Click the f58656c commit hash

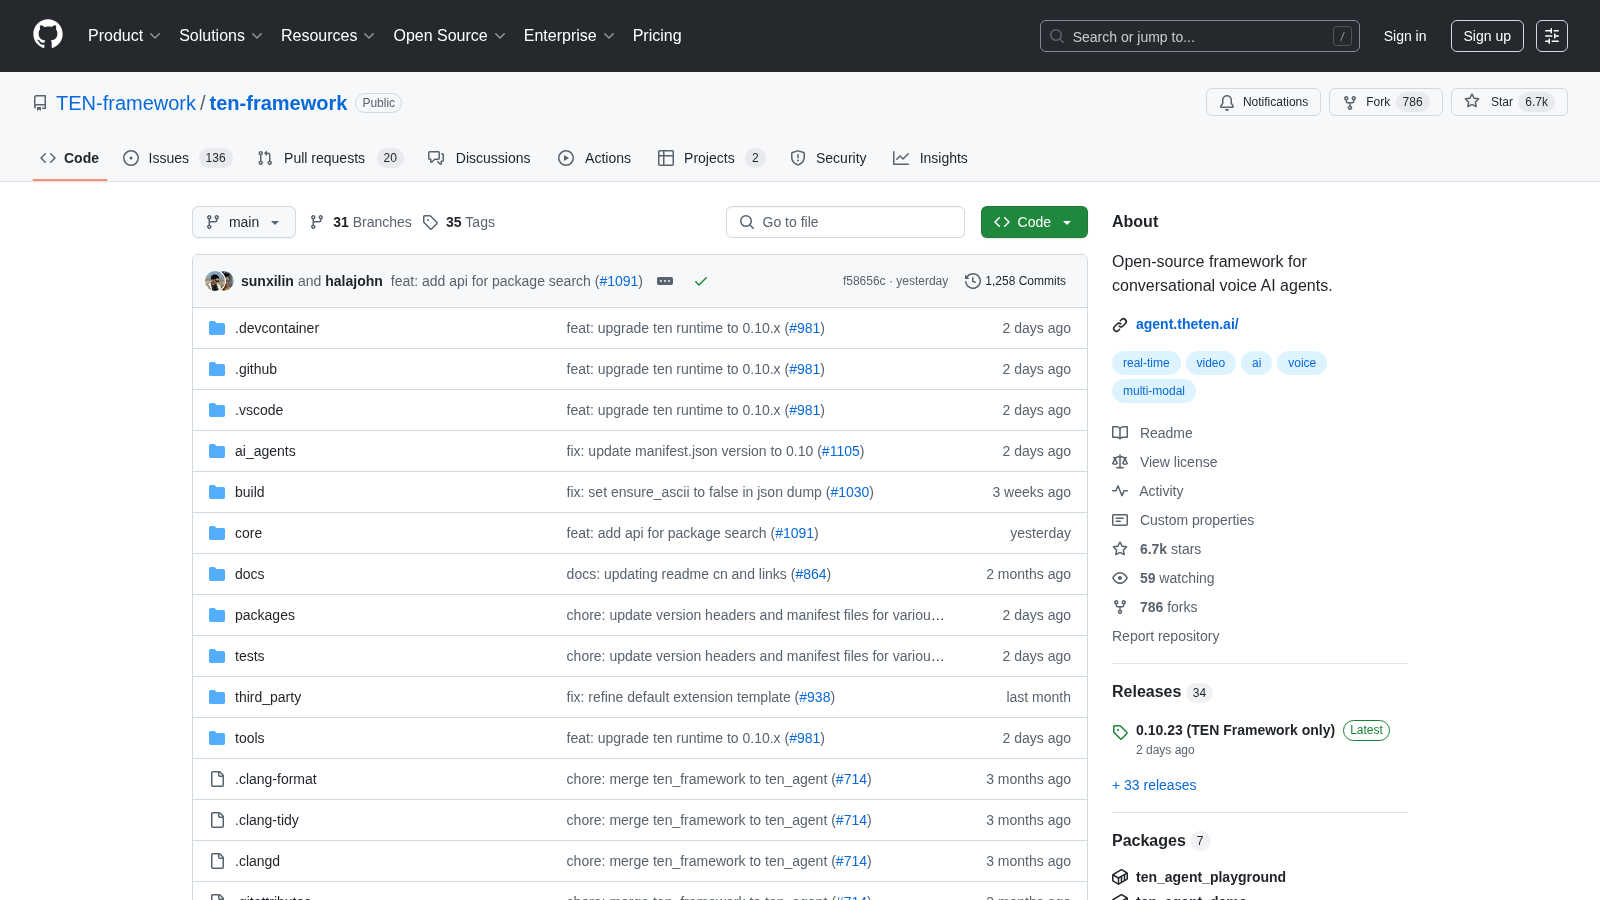tap(864, 281)
